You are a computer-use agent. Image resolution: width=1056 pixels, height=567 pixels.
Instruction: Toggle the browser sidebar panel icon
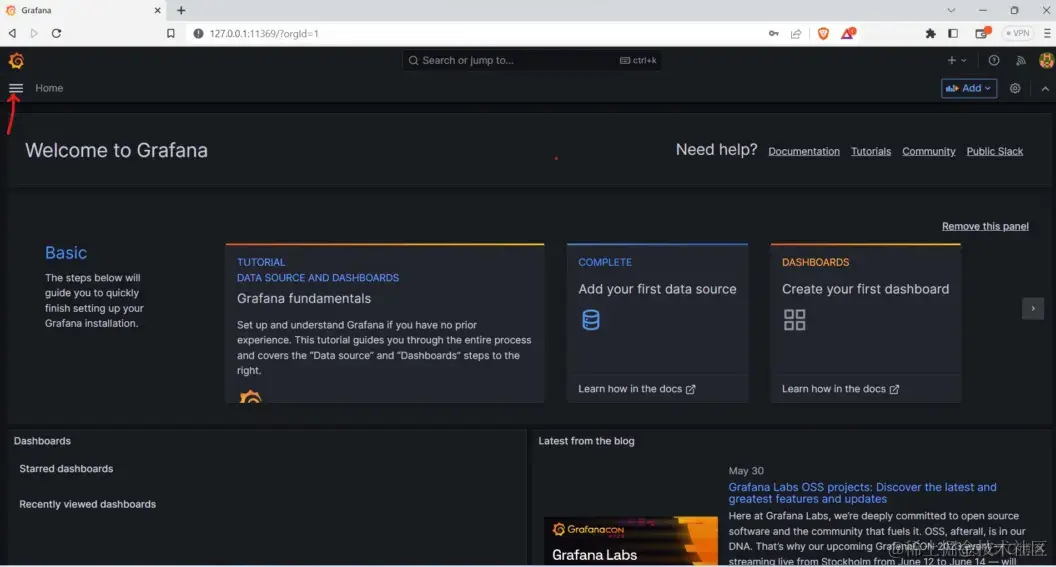coord(953,33)
